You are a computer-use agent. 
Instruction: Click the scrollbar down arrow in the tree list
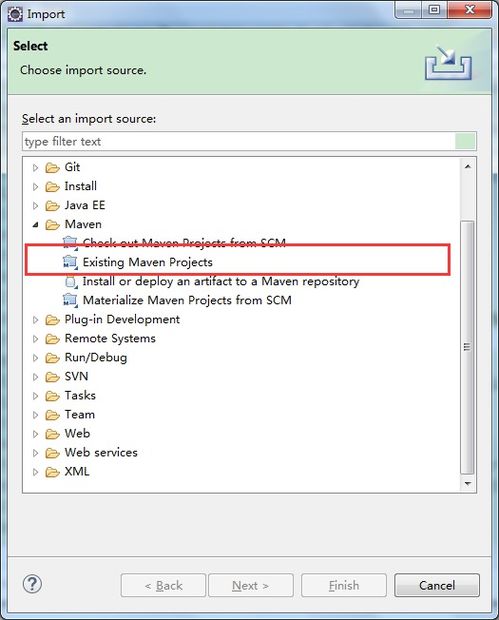coord(468,483)
